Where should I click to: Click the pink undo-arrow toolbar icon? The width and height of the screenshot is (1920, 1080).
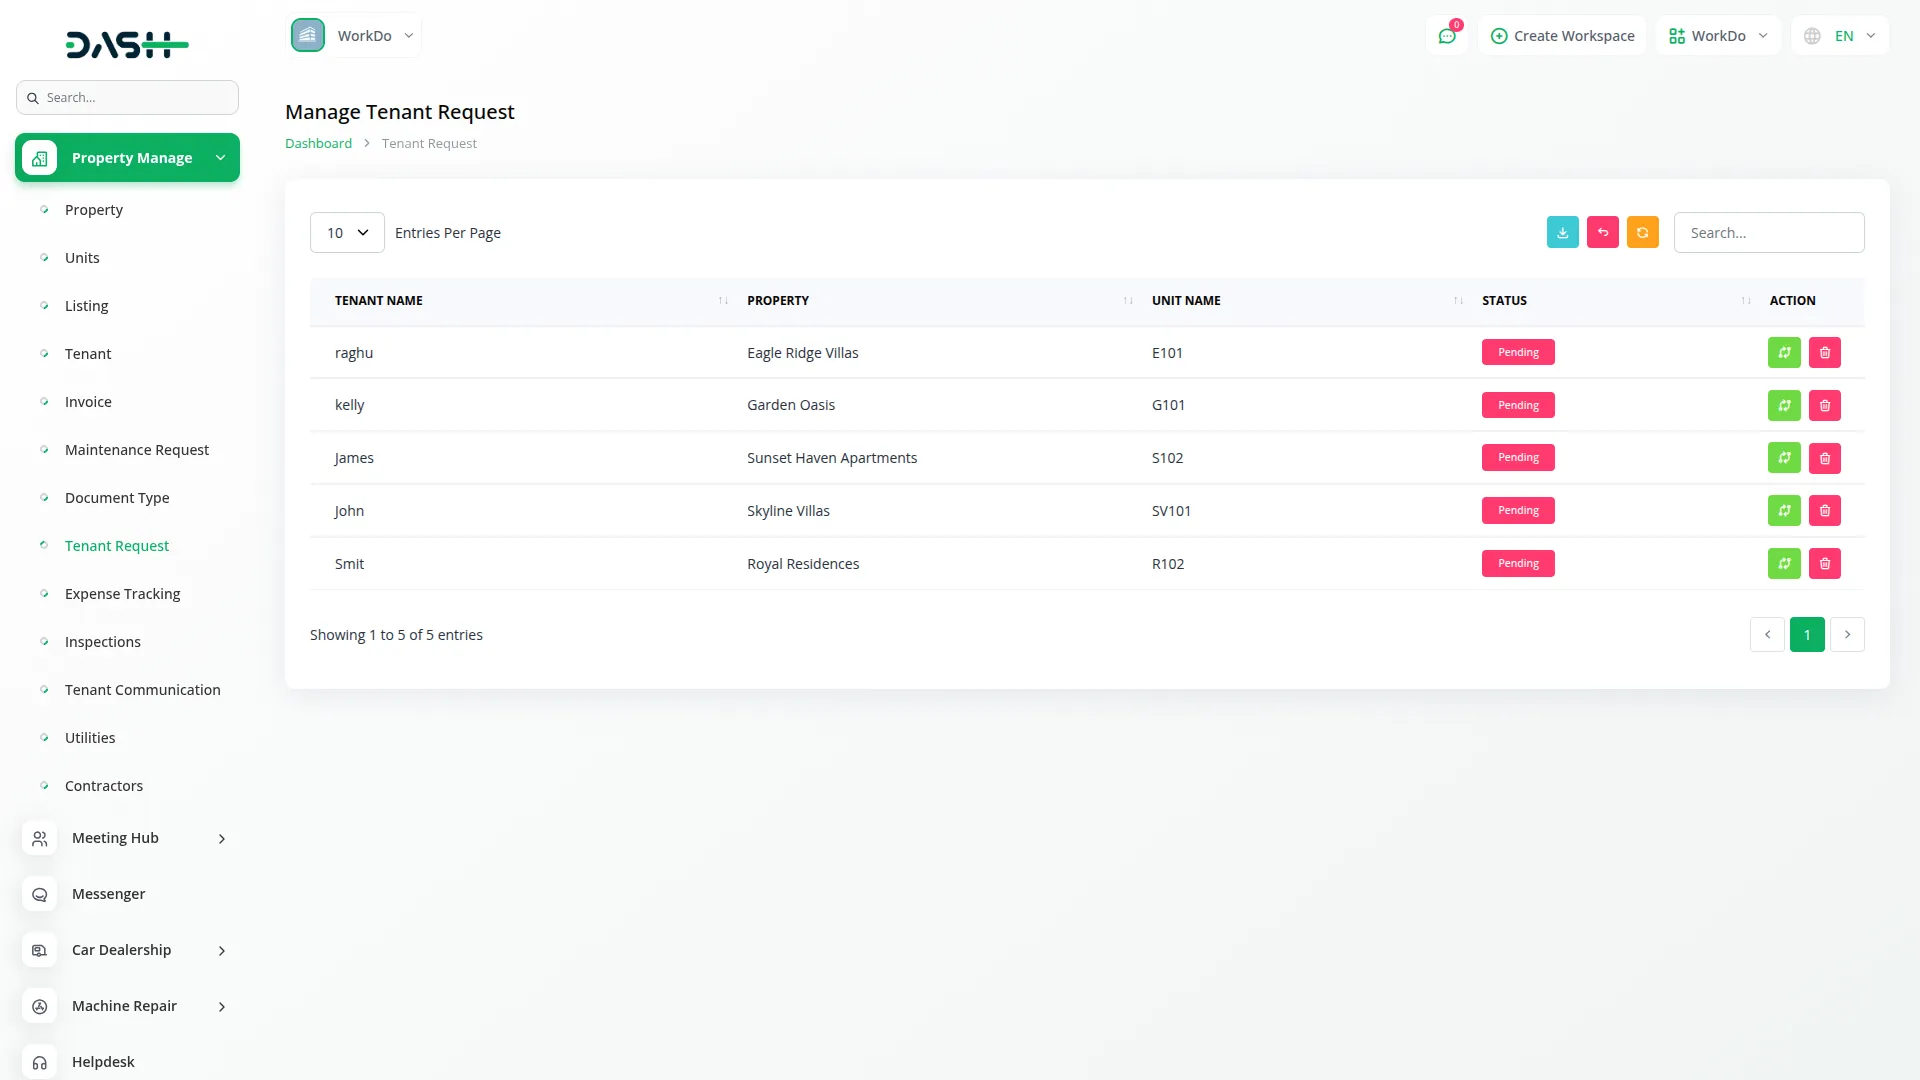click(x=1602, y=232)
